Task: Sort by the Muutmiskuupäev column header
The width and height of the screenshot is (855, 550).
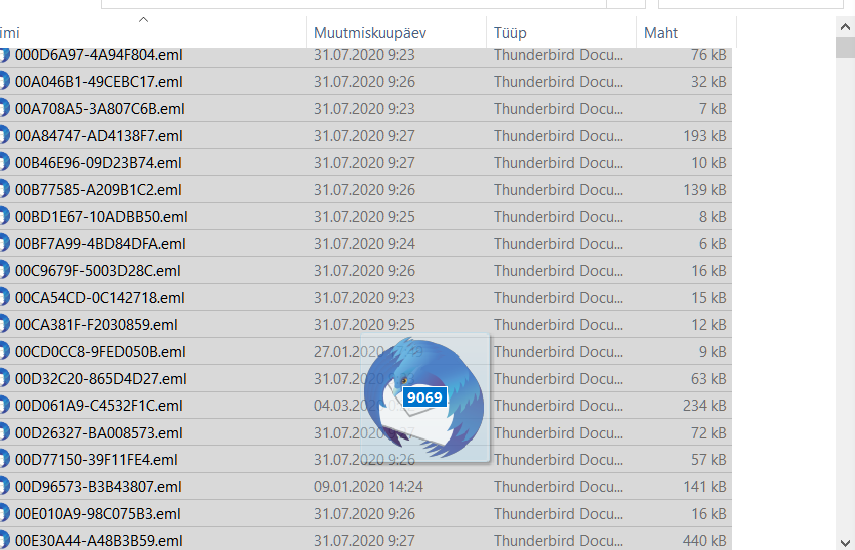Action: pos(370,33)
